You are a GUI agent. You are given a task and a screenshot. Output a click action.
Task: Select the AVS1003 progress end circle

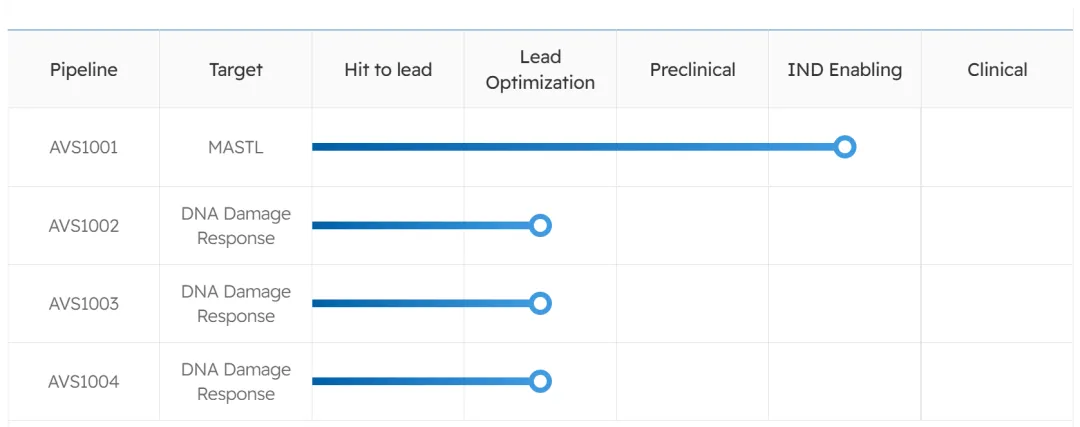tap(540, 303)
